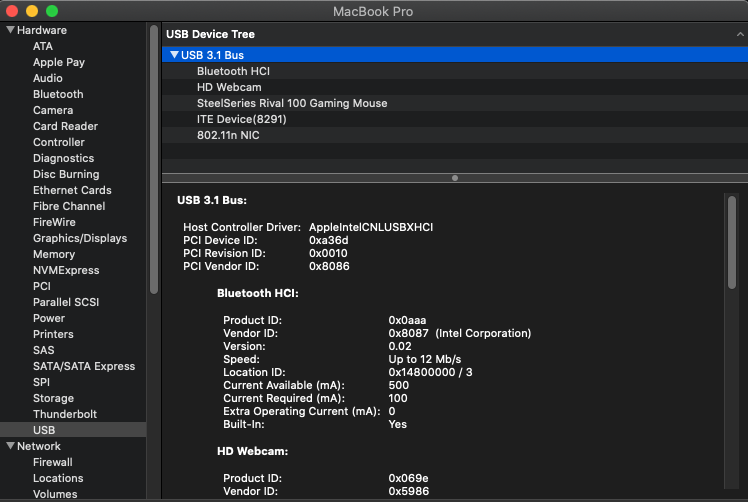Image resolution: width=748 pixels, height=502 pixels.
Task: Click the split pane divider handle
Action: pos(455,178)
